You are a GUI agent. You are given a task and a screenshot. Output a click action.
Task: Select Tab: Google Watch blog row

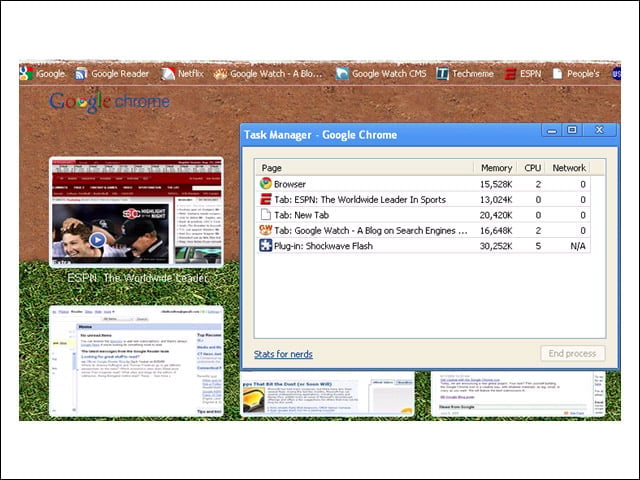pos(423,230)
